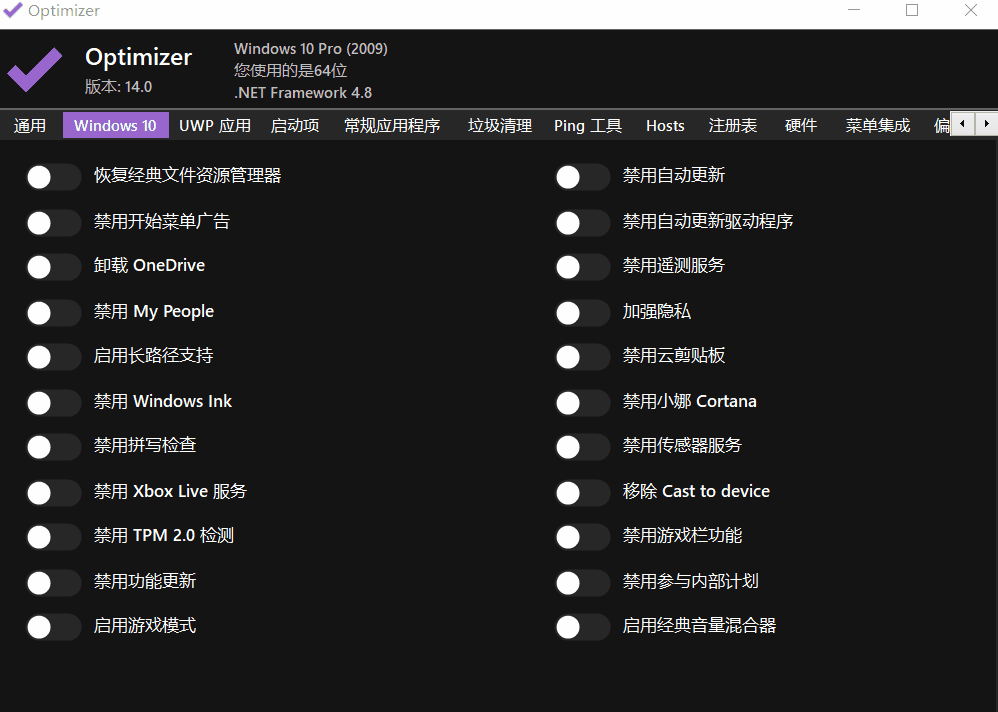
Task: Turn on 启用游戏模式 toggle
Action: coord(53,627)
